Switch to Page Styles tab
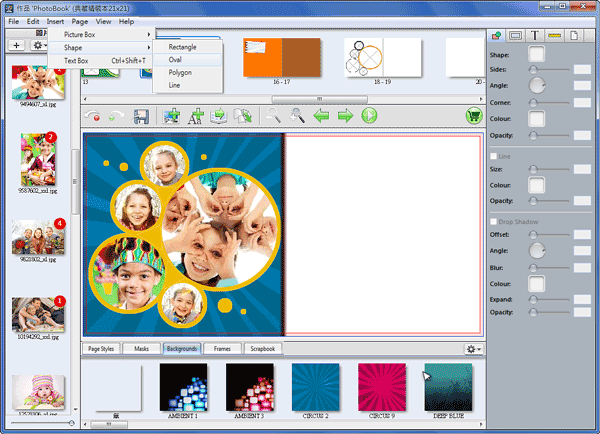Viewport: 600px width, 434px height. coord(101,349)
